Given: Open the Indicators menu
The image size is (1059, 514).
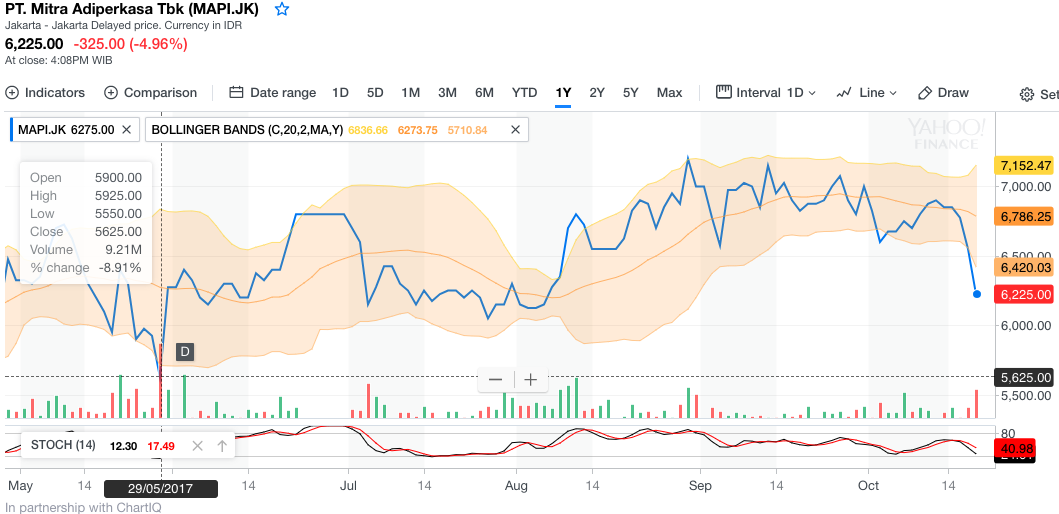Looking at the screenshot, I should (45, 93).
